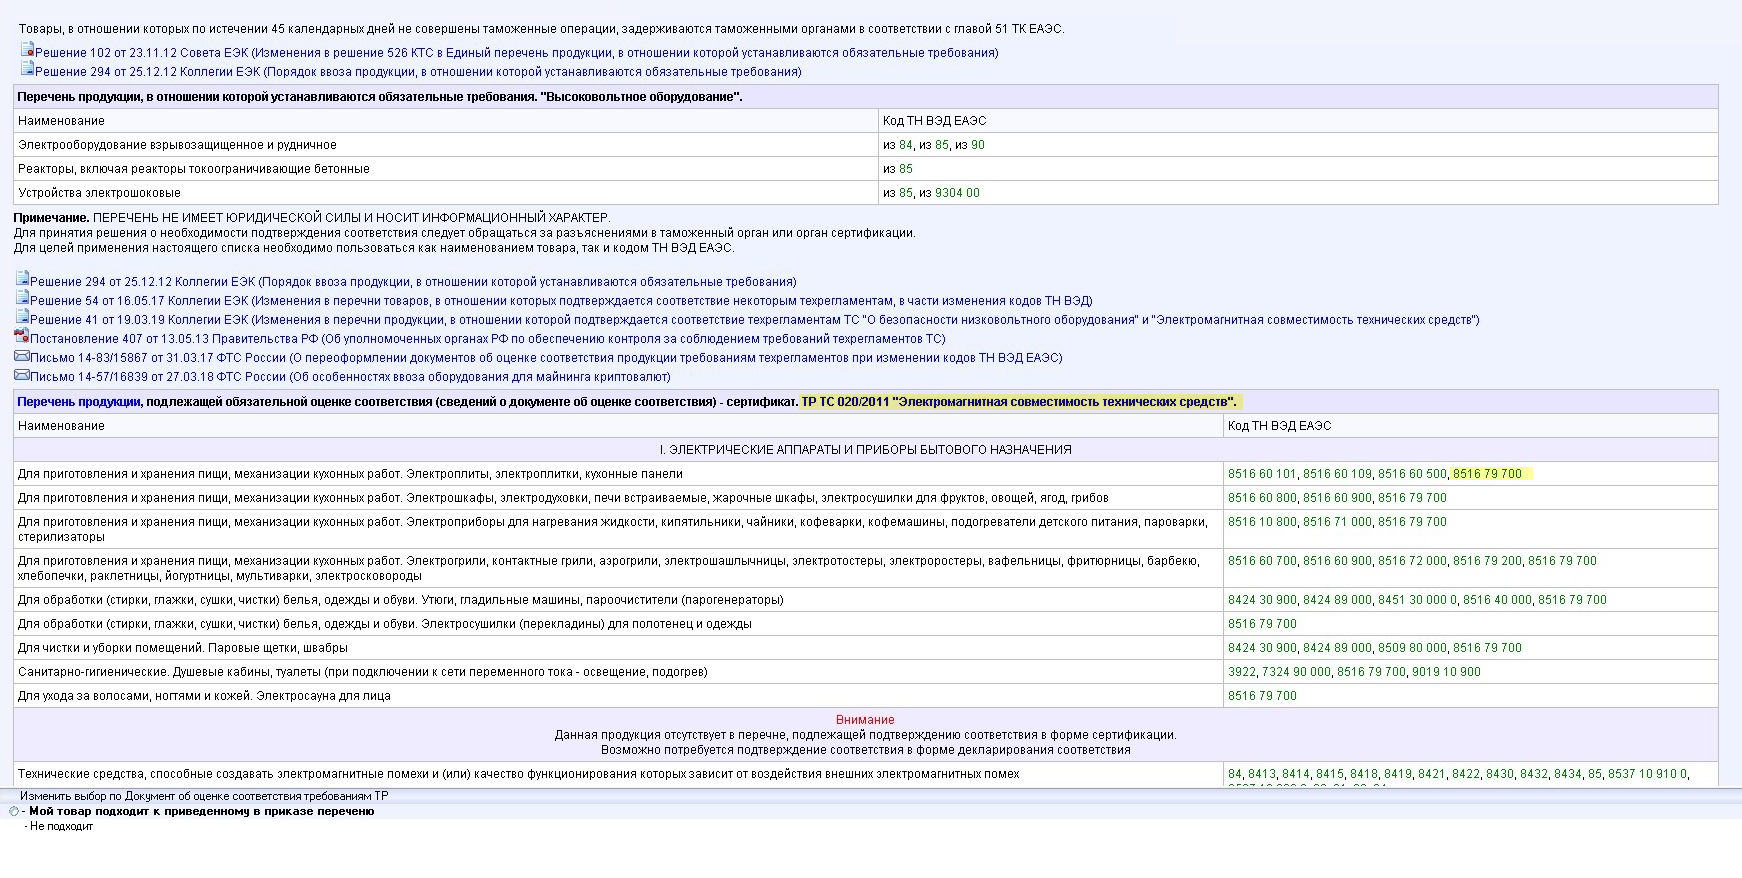Open code link 8516 60 700

(1262, 561)
